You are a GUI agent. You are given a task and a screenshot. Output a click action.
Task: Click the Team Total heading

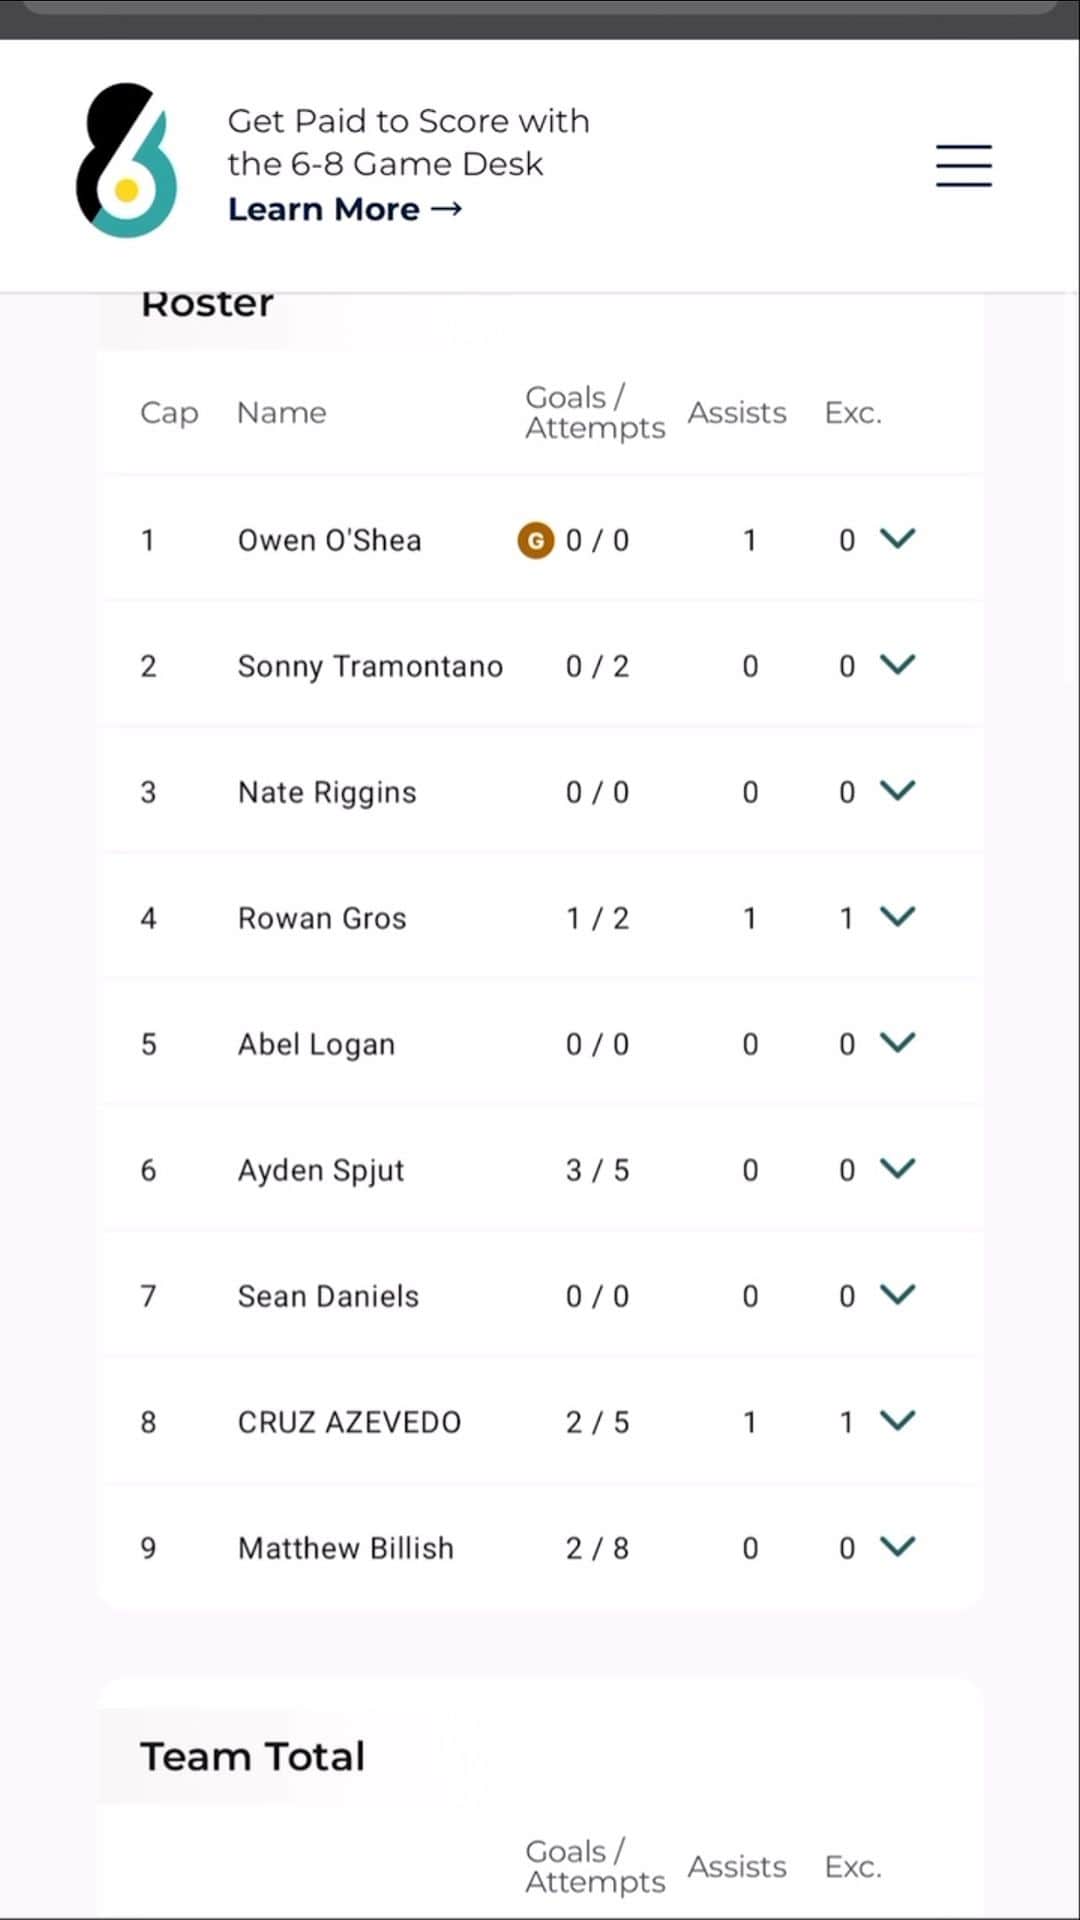pos(253,1756)
